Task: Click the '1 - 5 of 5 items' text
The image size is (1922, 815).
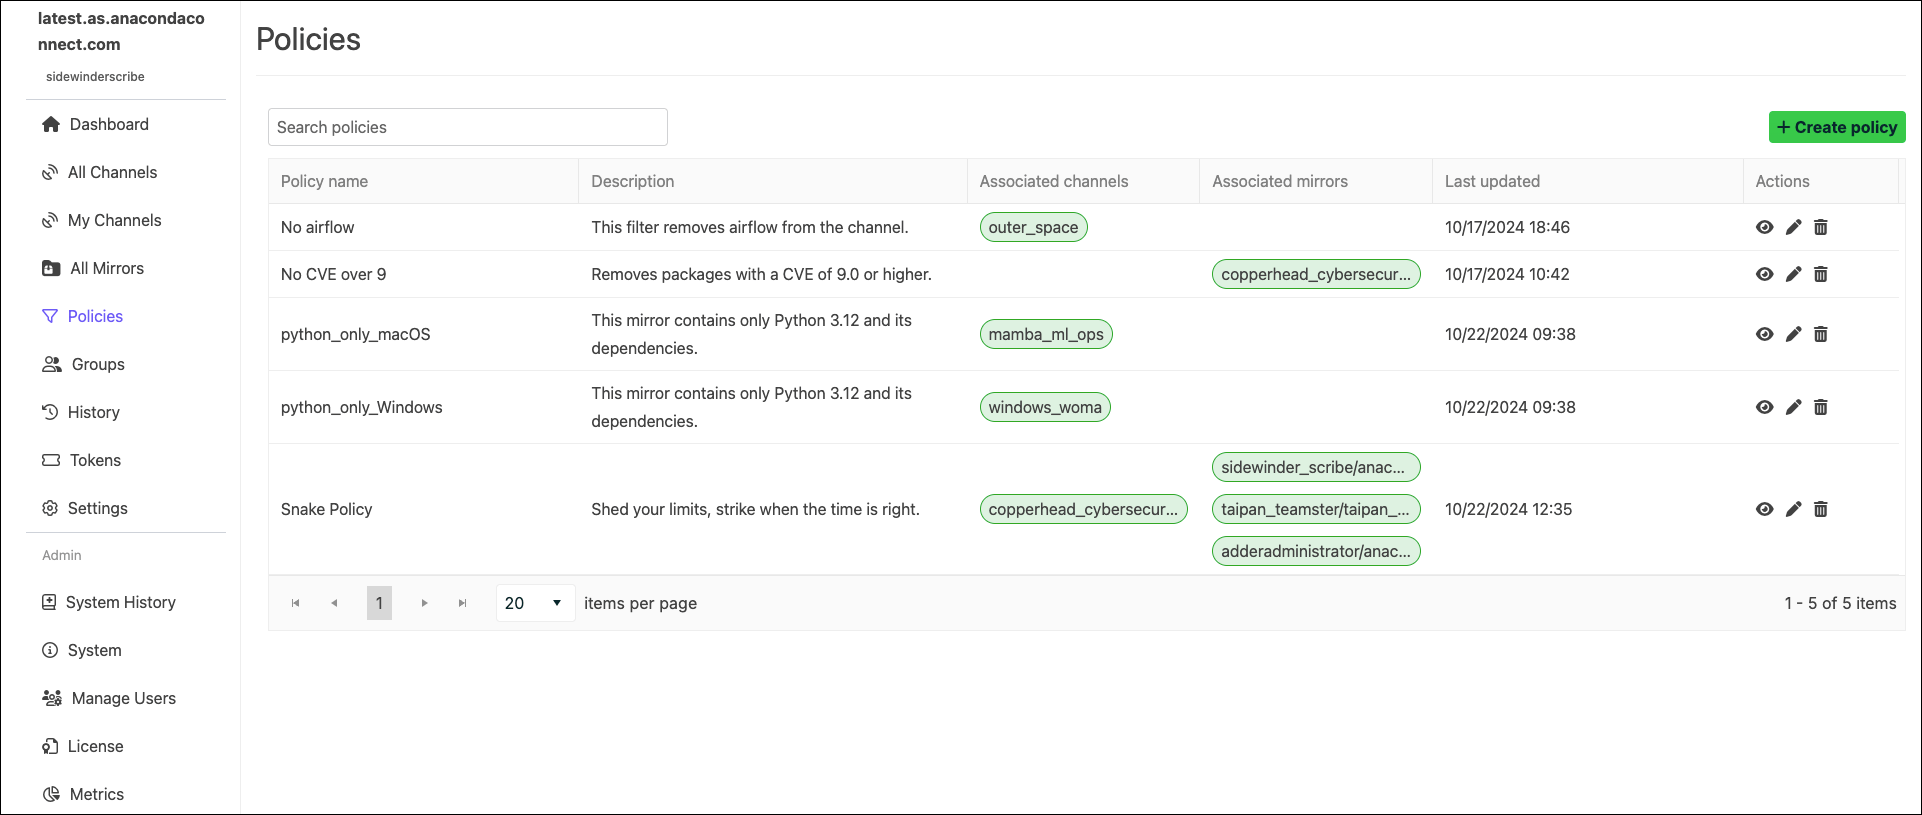Action: (1840, 603)
